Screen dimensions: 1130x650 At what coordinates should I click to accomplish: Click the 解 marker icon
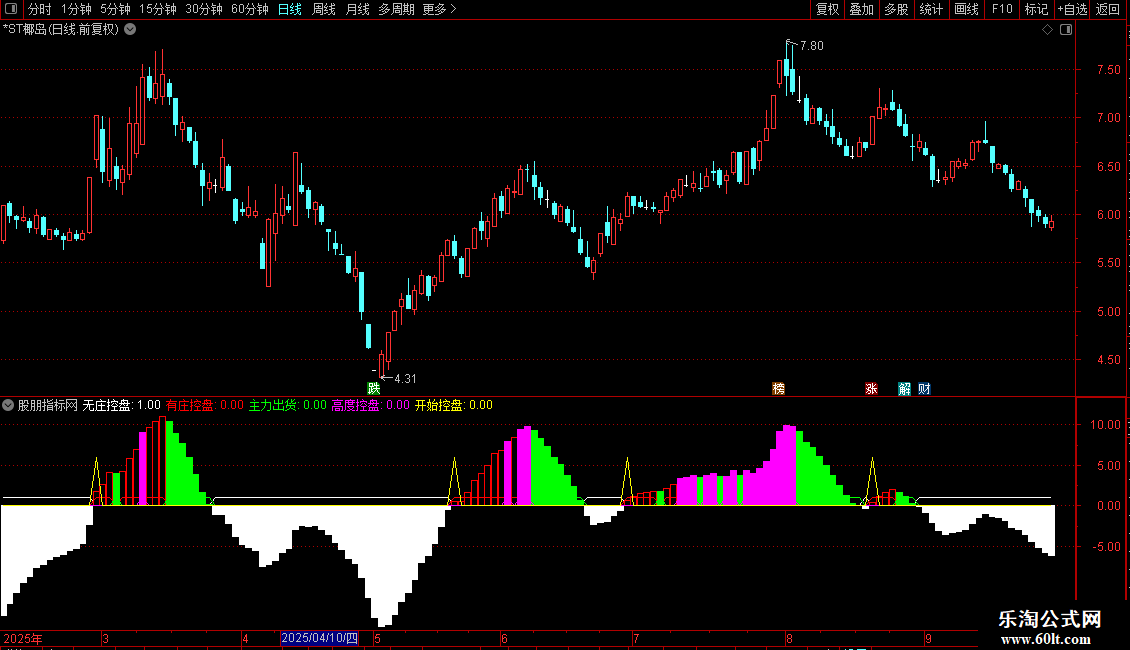[x=904, y=388]
